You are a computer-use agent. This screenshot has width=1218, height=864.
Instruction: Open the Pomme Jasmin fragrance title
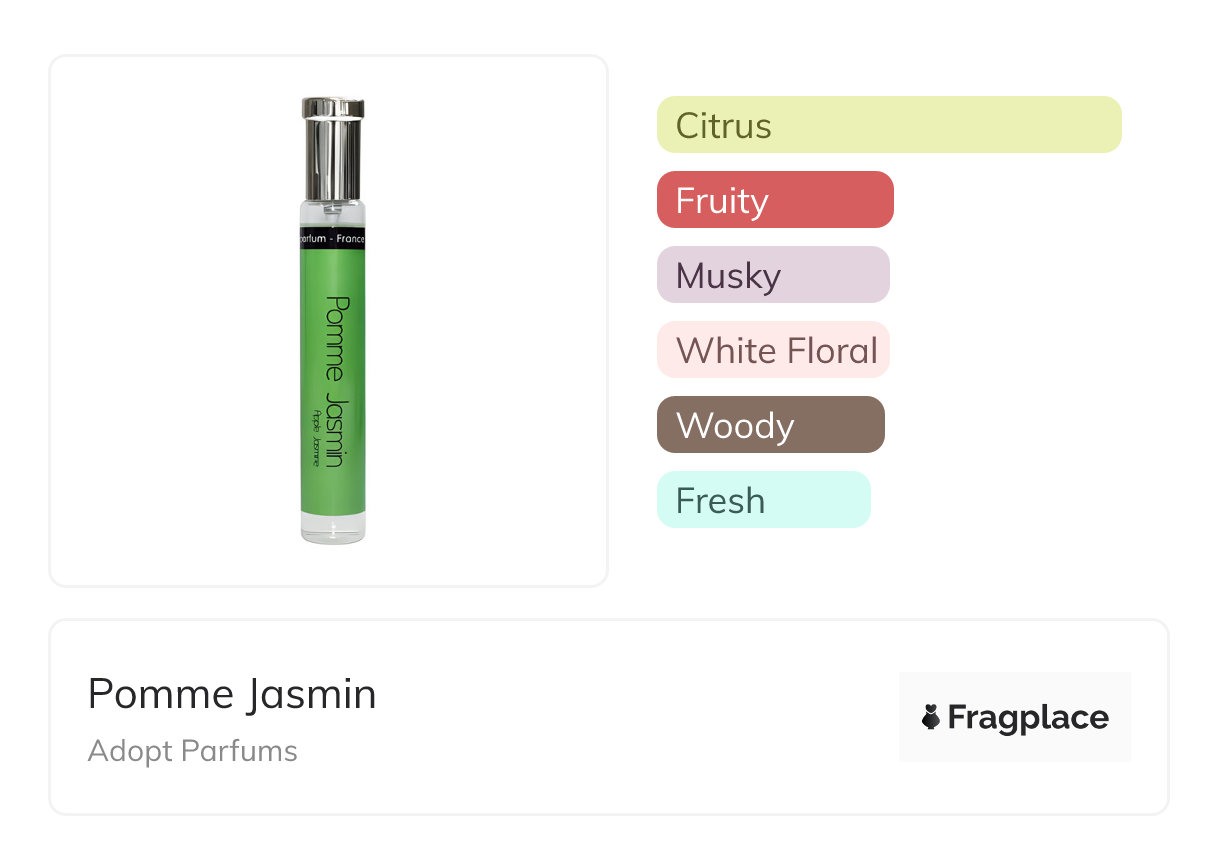click(x=232, y=694)
